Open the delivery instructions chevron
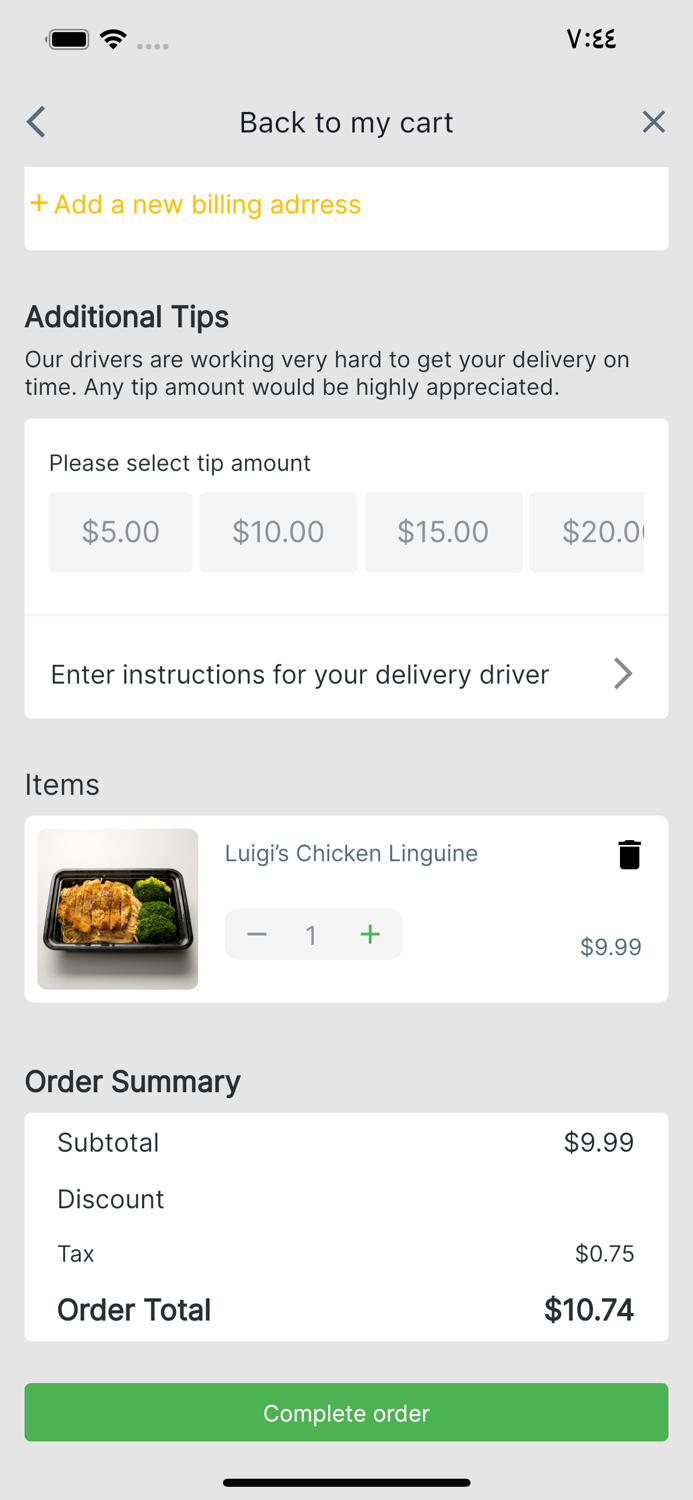Screen dimensions: 693x1500 point(622,674)
